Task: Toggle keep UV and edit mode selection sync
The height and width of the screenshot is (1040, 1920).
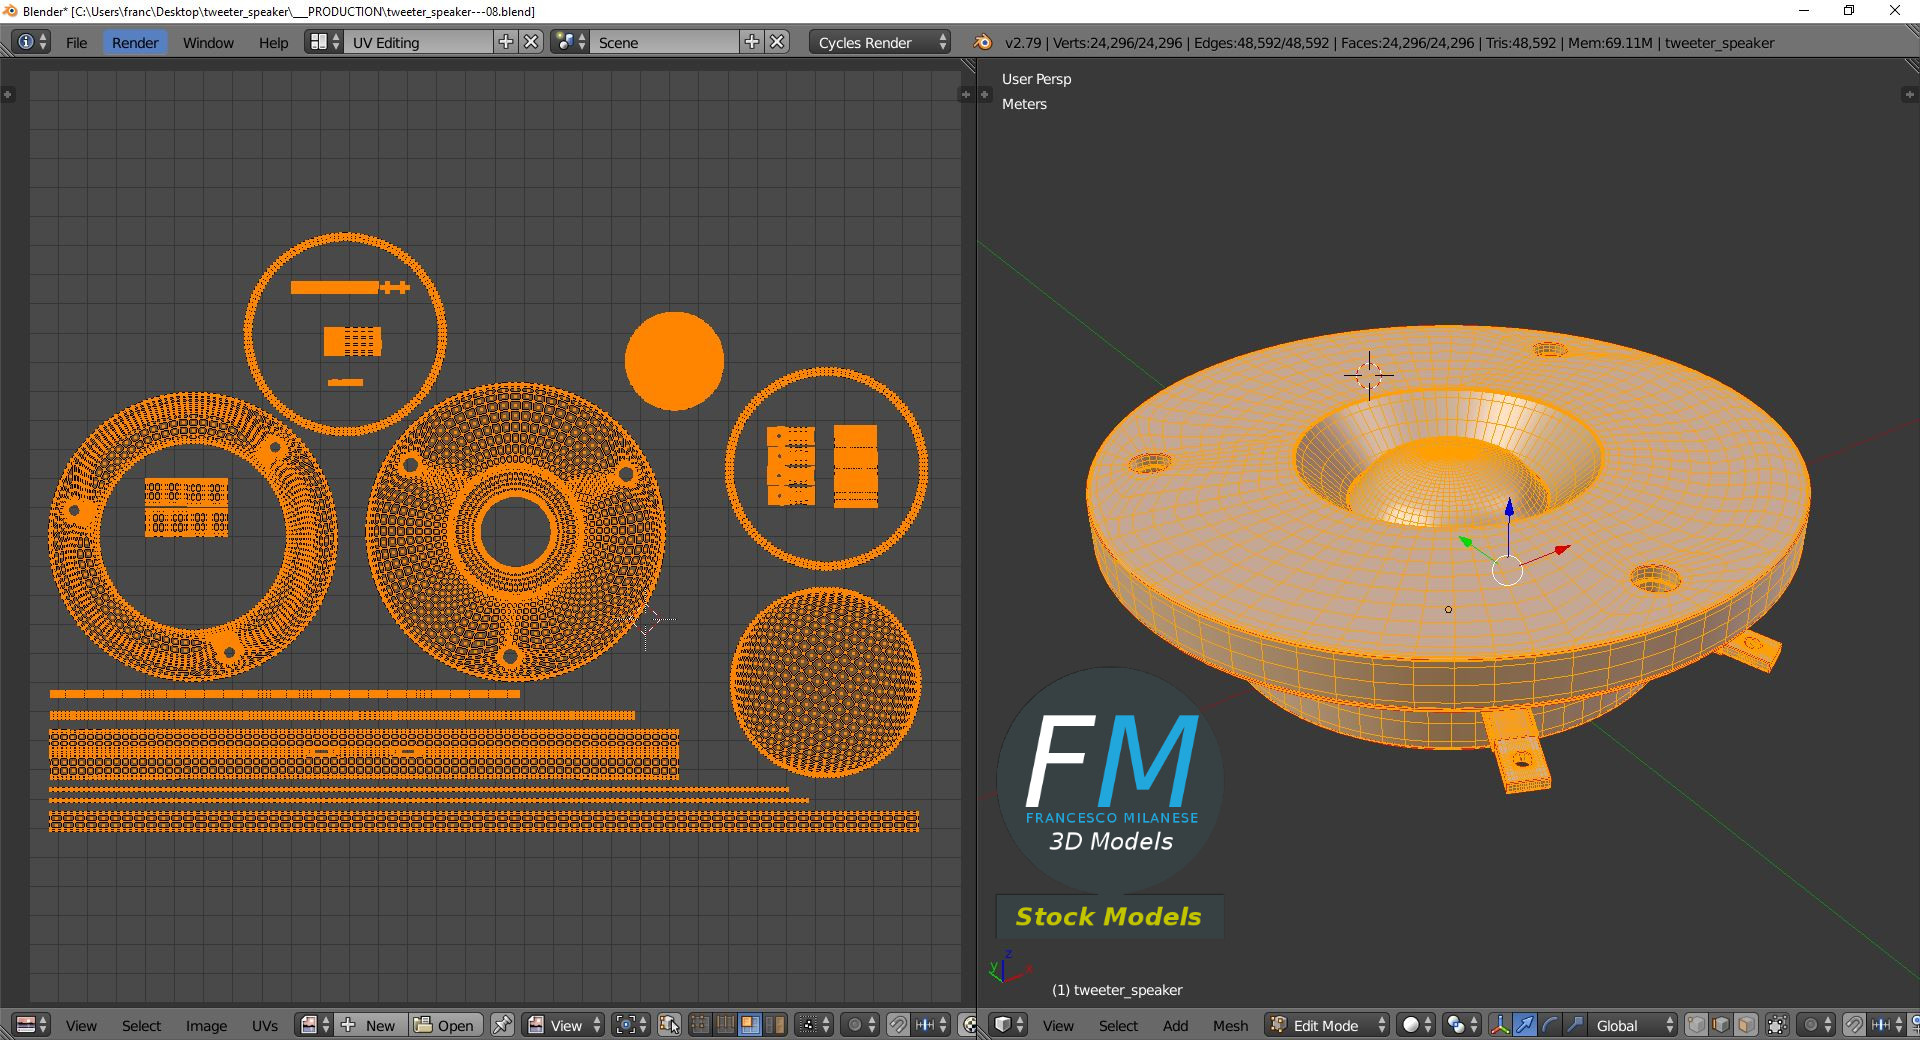Action: (x=669, y=1025)
